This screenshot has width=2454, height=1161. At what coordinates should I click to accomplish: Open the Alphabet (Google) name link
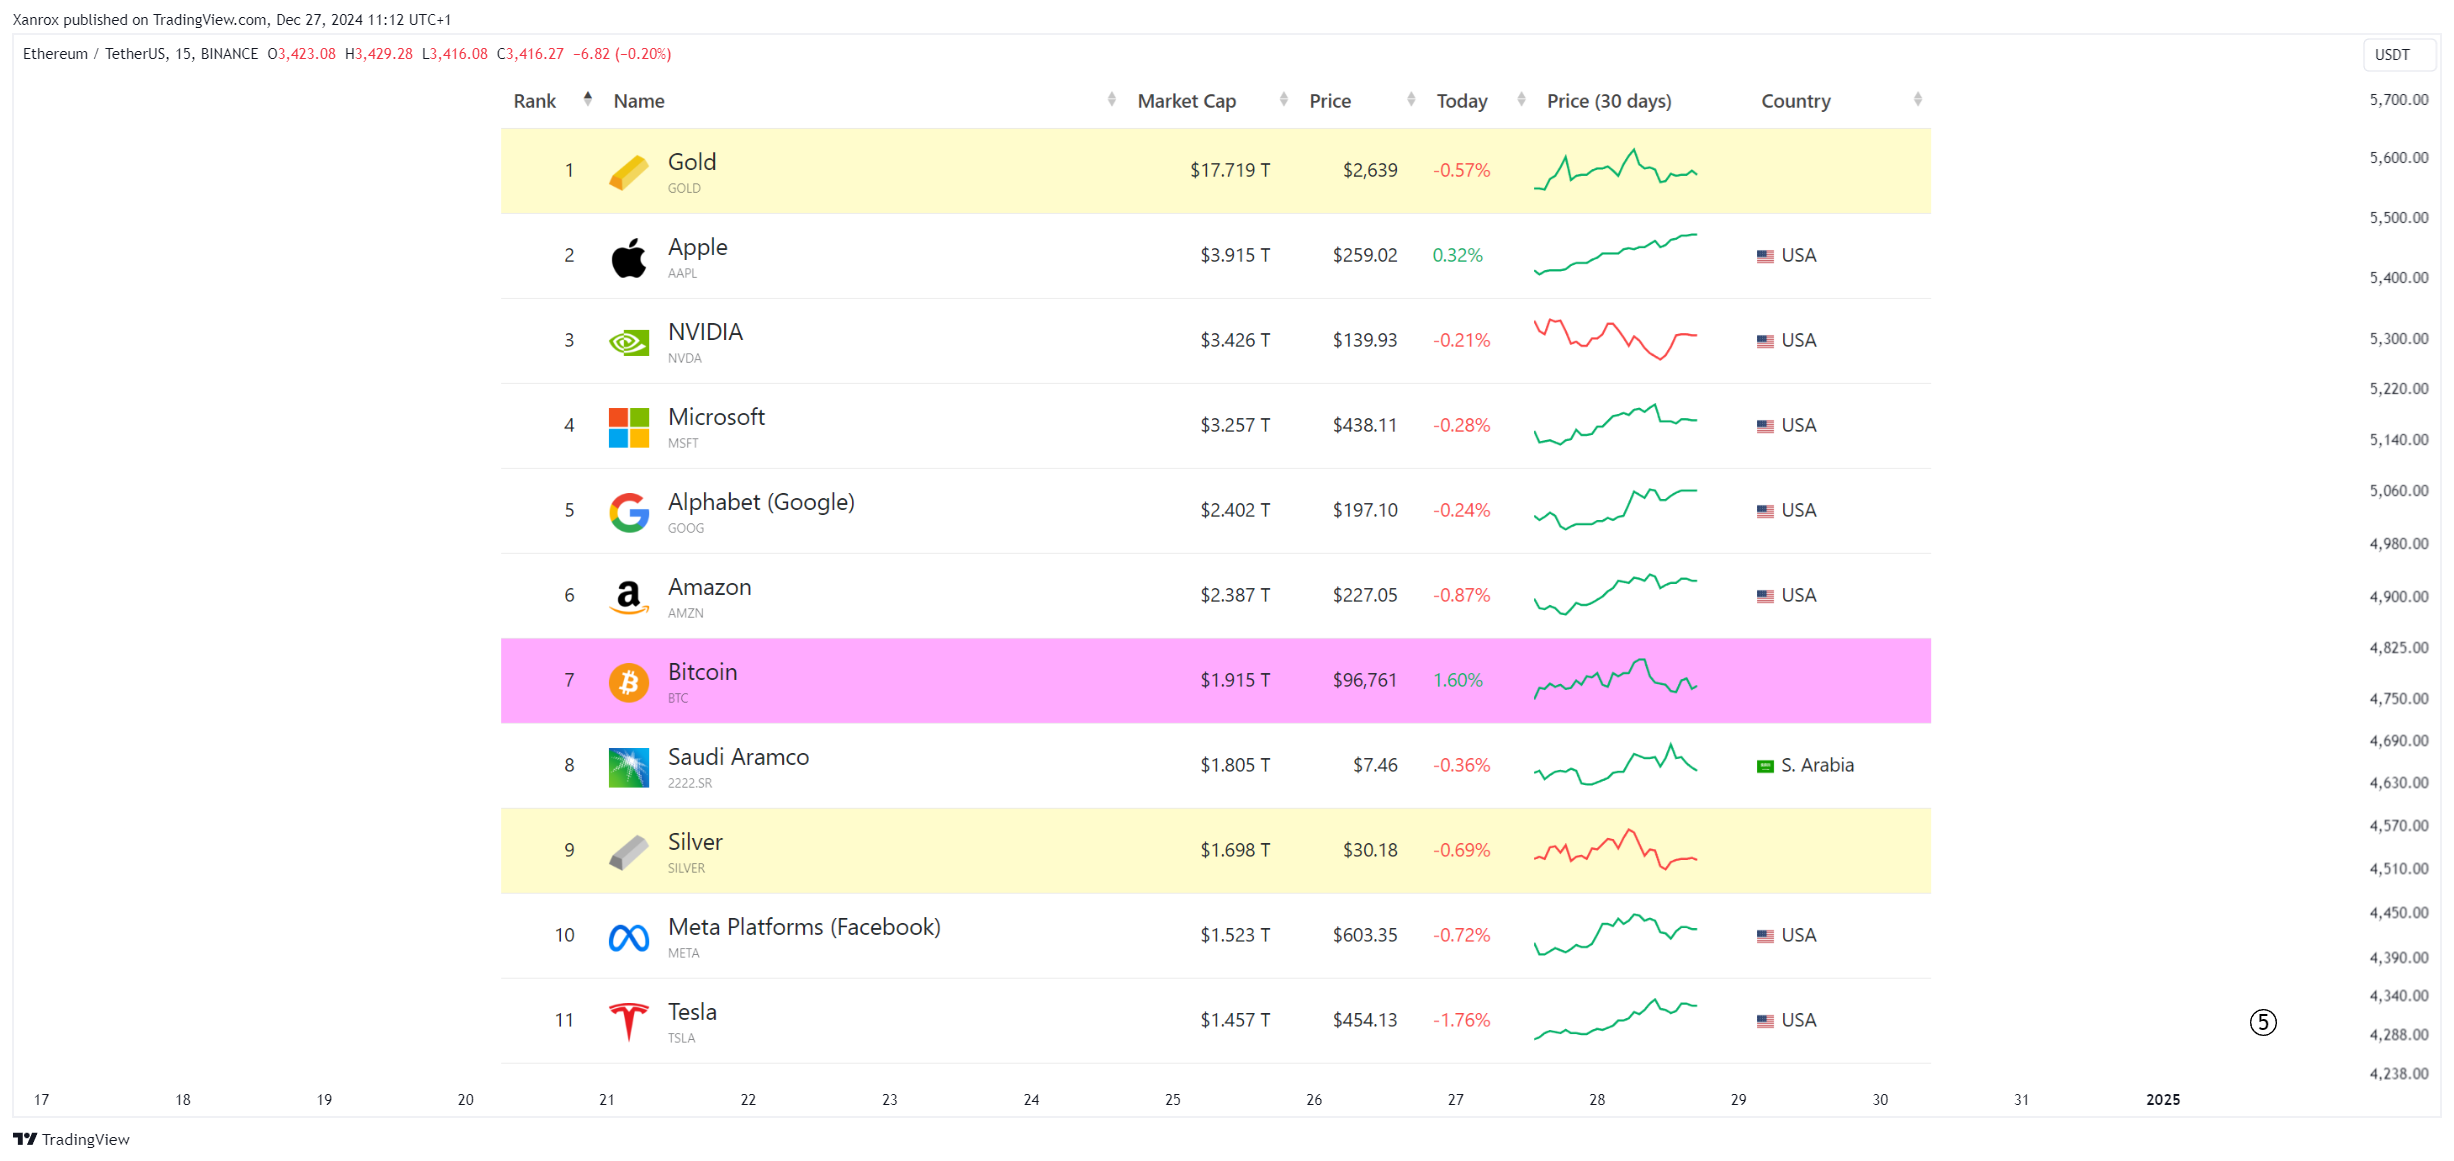point(761,502)
